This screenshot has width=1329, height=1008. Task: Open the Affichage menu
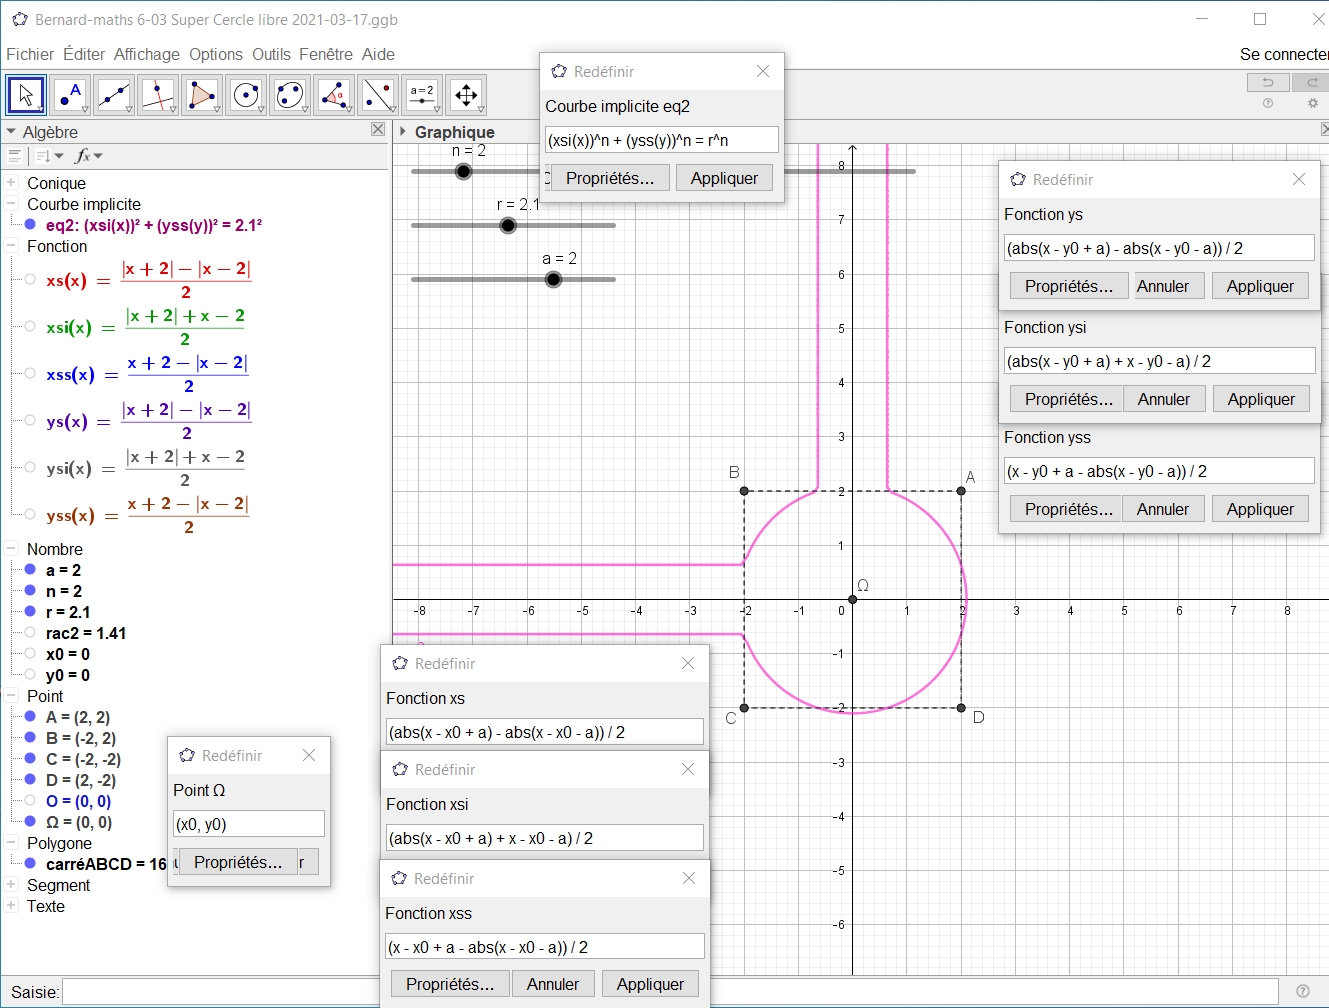tap(146, 54)
